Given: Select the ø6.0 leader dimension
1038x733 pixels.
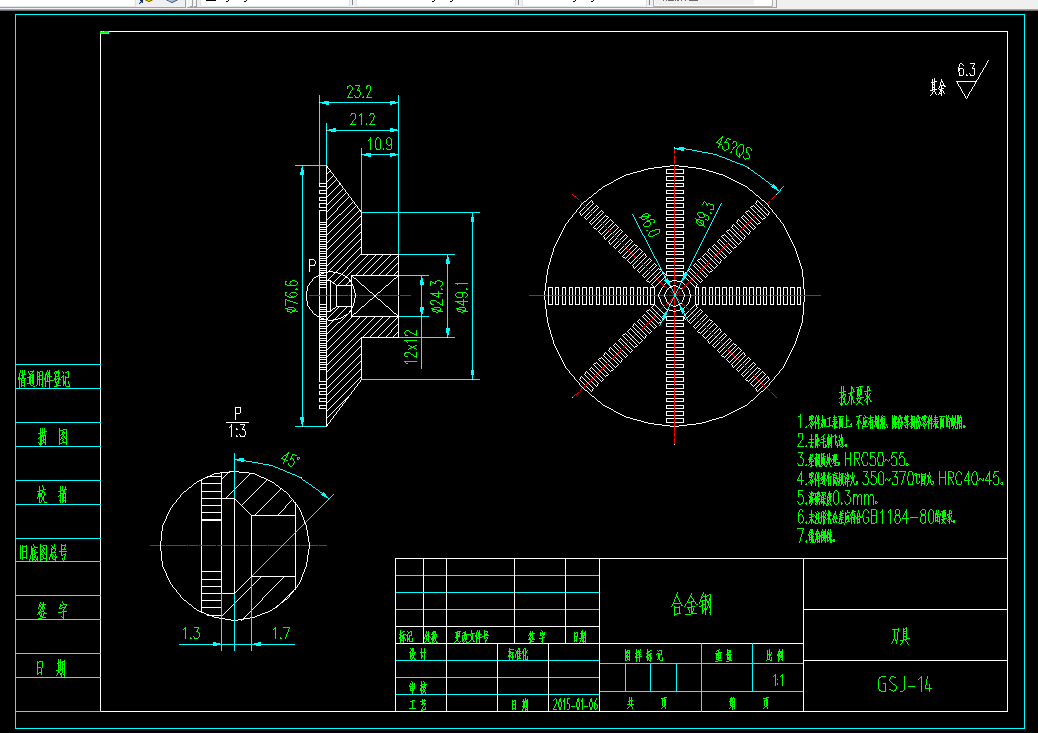Looking at the screenshot, I should tap(649, 225).
